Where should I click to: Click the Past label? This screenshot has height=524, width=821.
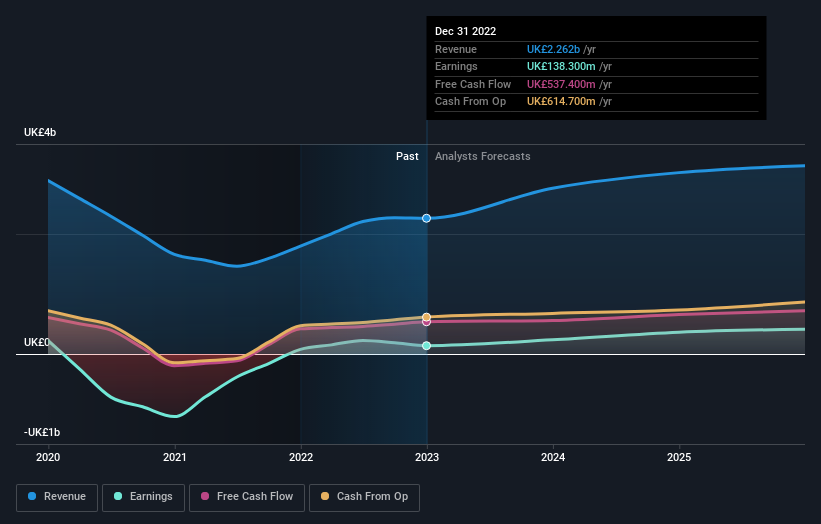tap(407, 156)
